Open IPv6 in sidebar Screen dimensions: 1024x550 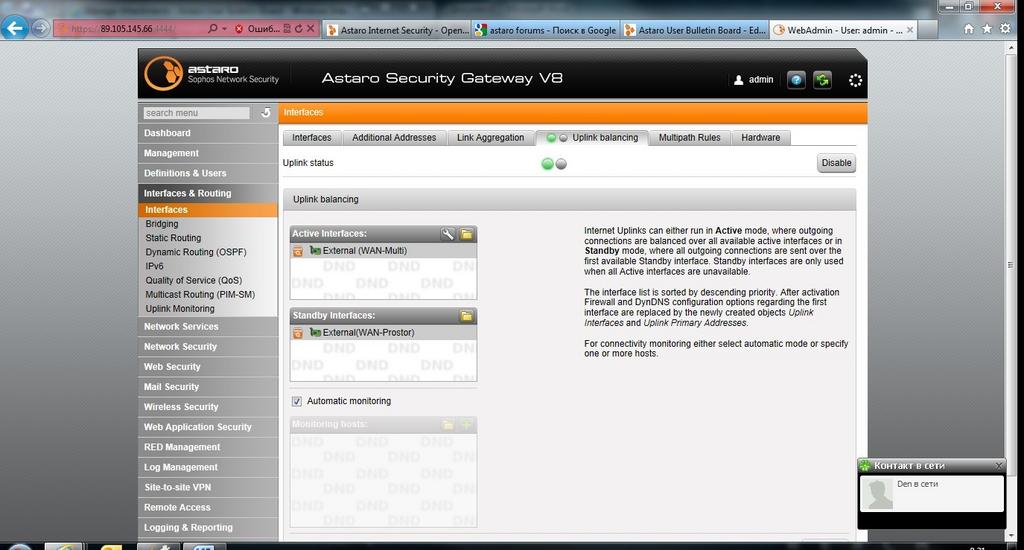(x=154, y=267)
